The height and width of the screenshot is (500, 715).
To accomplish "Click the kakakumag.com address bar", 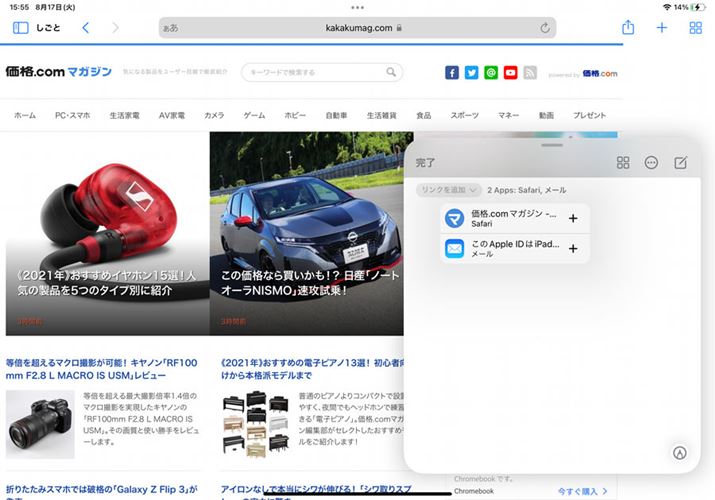I will [360, 28].
